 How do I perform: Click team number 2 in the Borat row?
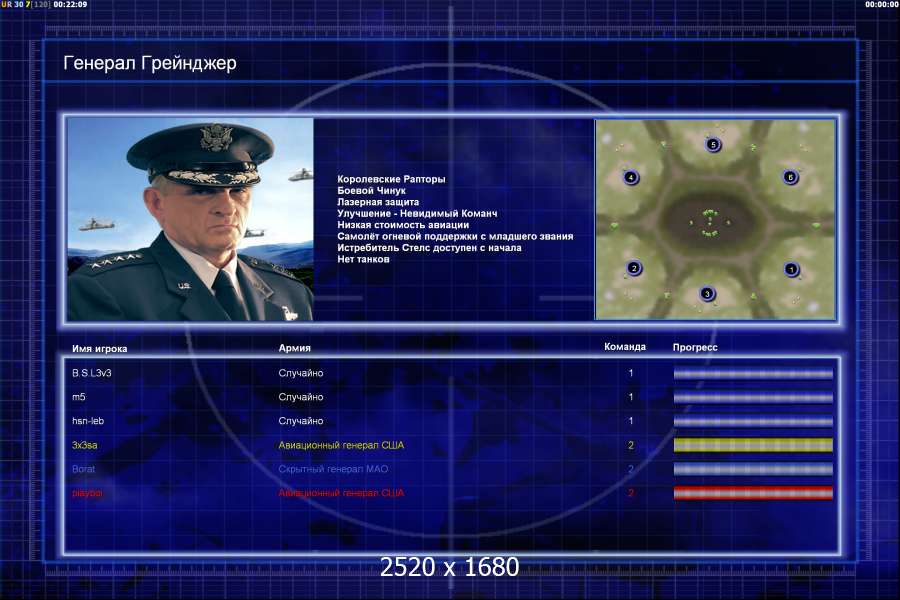(631, 469)
